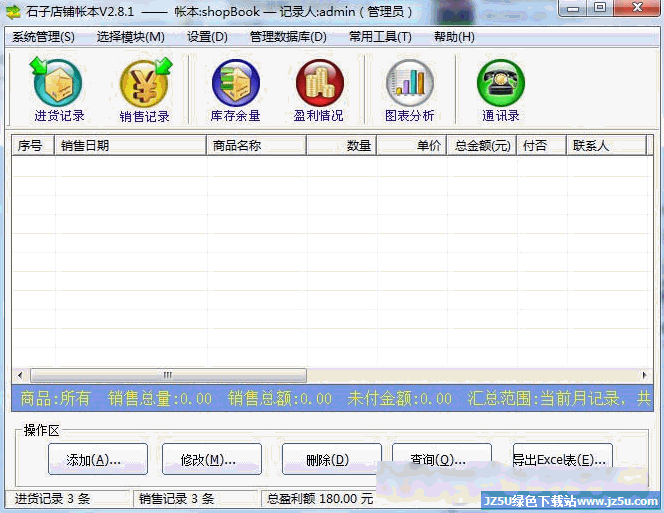Screen dimensions: 664x513
Task: Click the scrollbar left arrow
Action: tap(19, 375)
